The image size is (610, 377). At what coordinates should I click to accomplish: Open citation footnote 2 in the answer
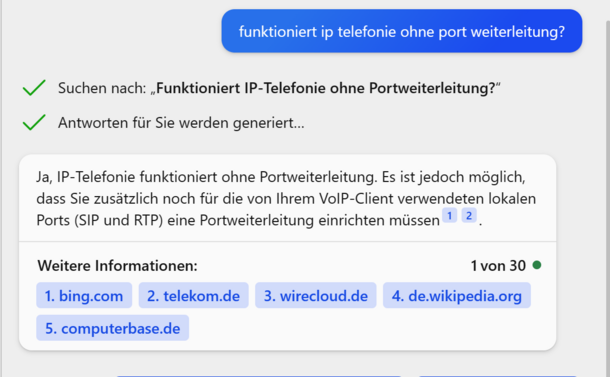click(469, 216)
